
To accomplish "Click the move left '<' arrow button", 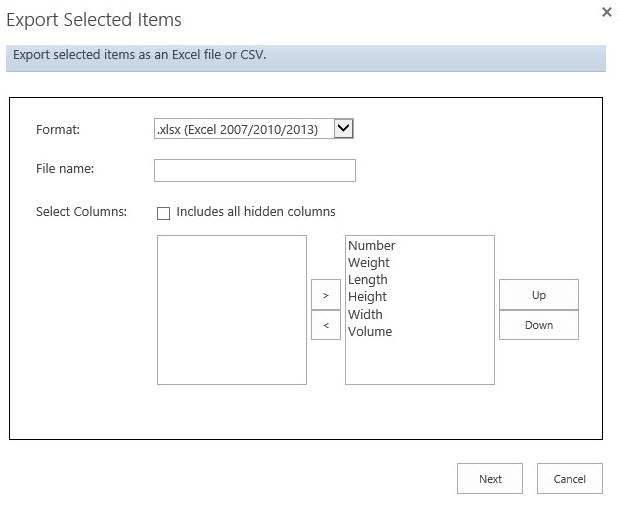I will pyautogui.click(x=326, y=325).
